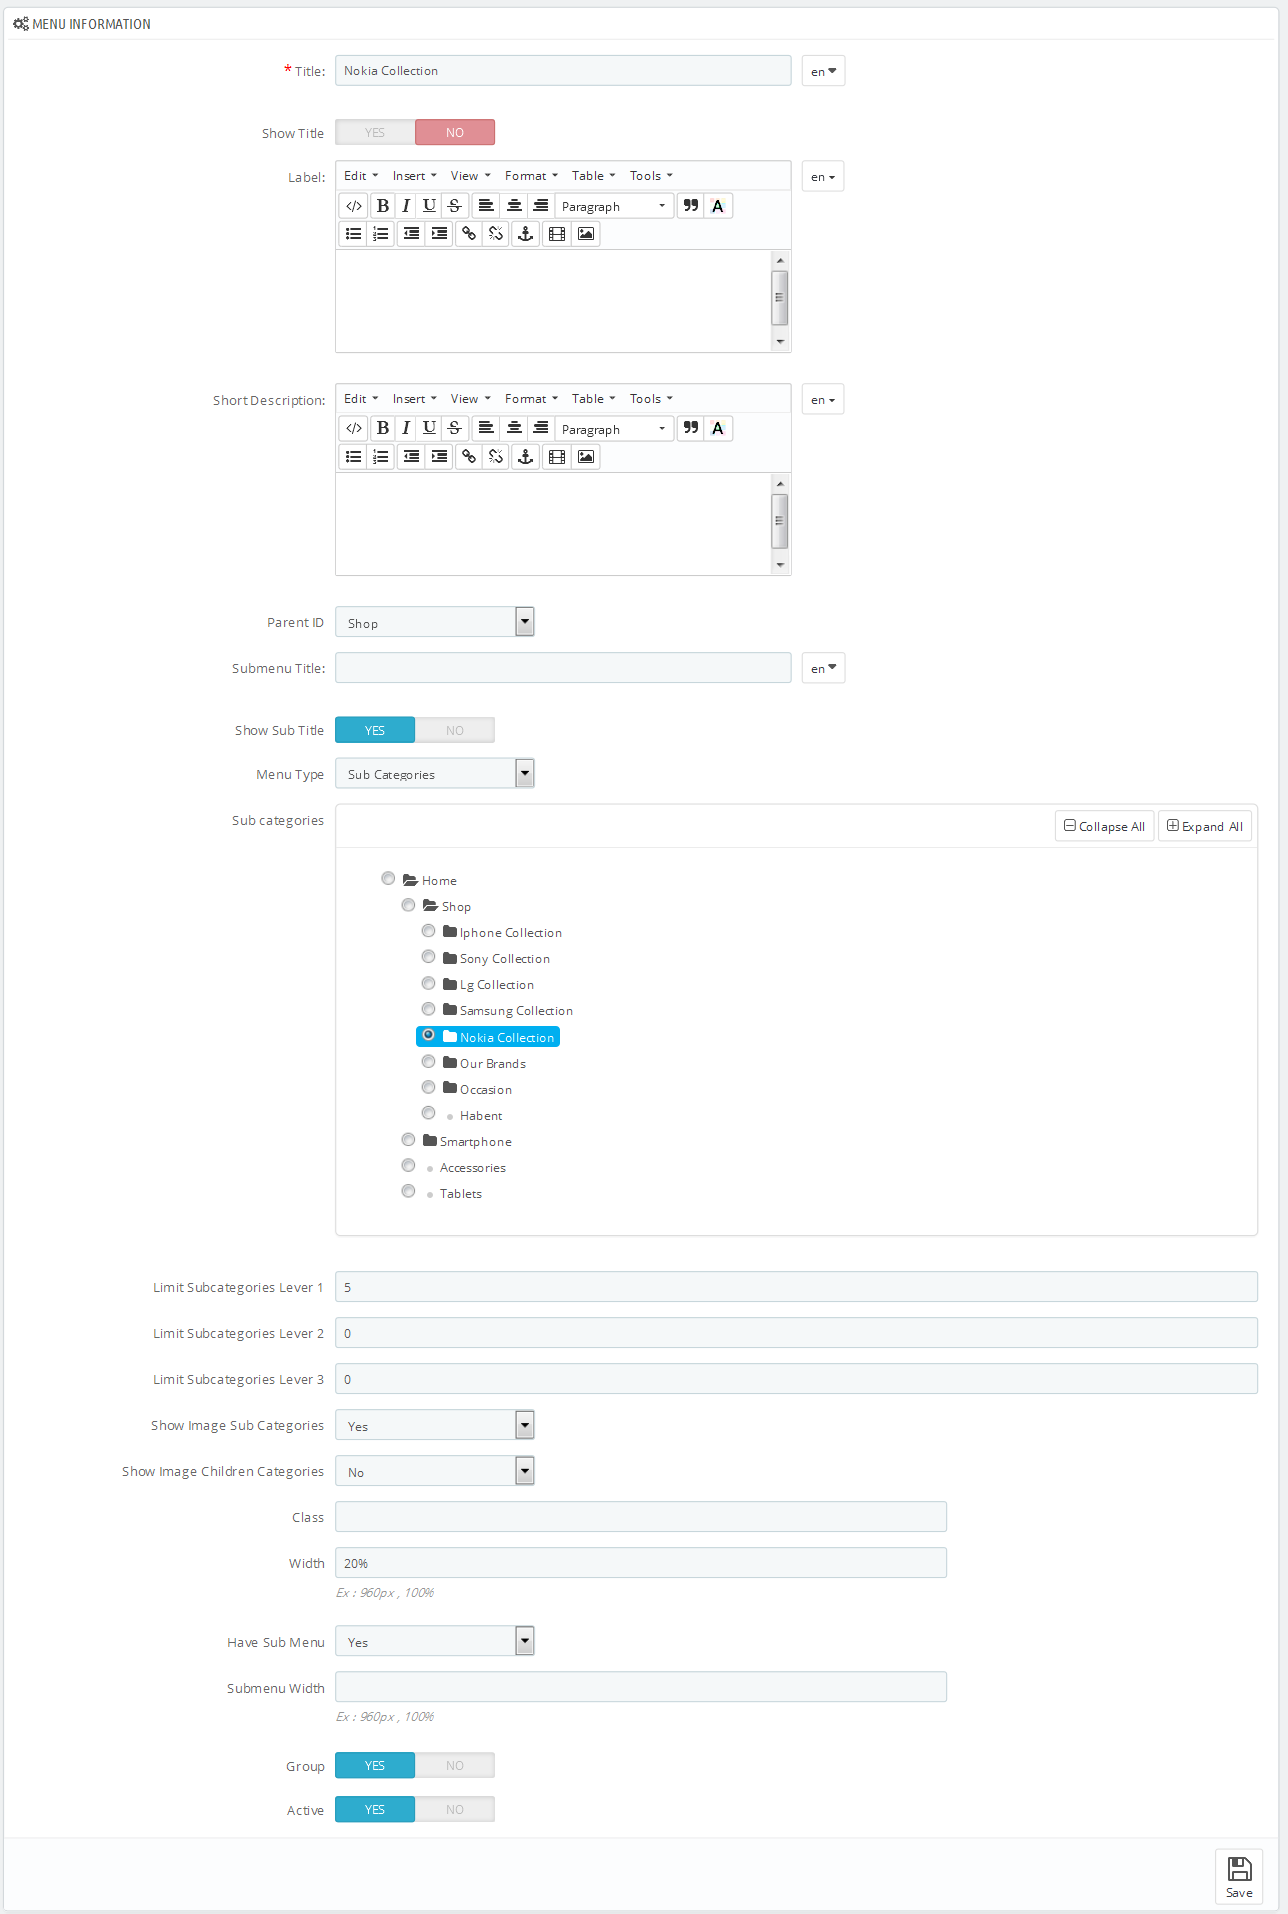Open the Menu Type dropdown
Viewport: 1288px width, 1914px height.
(x=435, y=773)
